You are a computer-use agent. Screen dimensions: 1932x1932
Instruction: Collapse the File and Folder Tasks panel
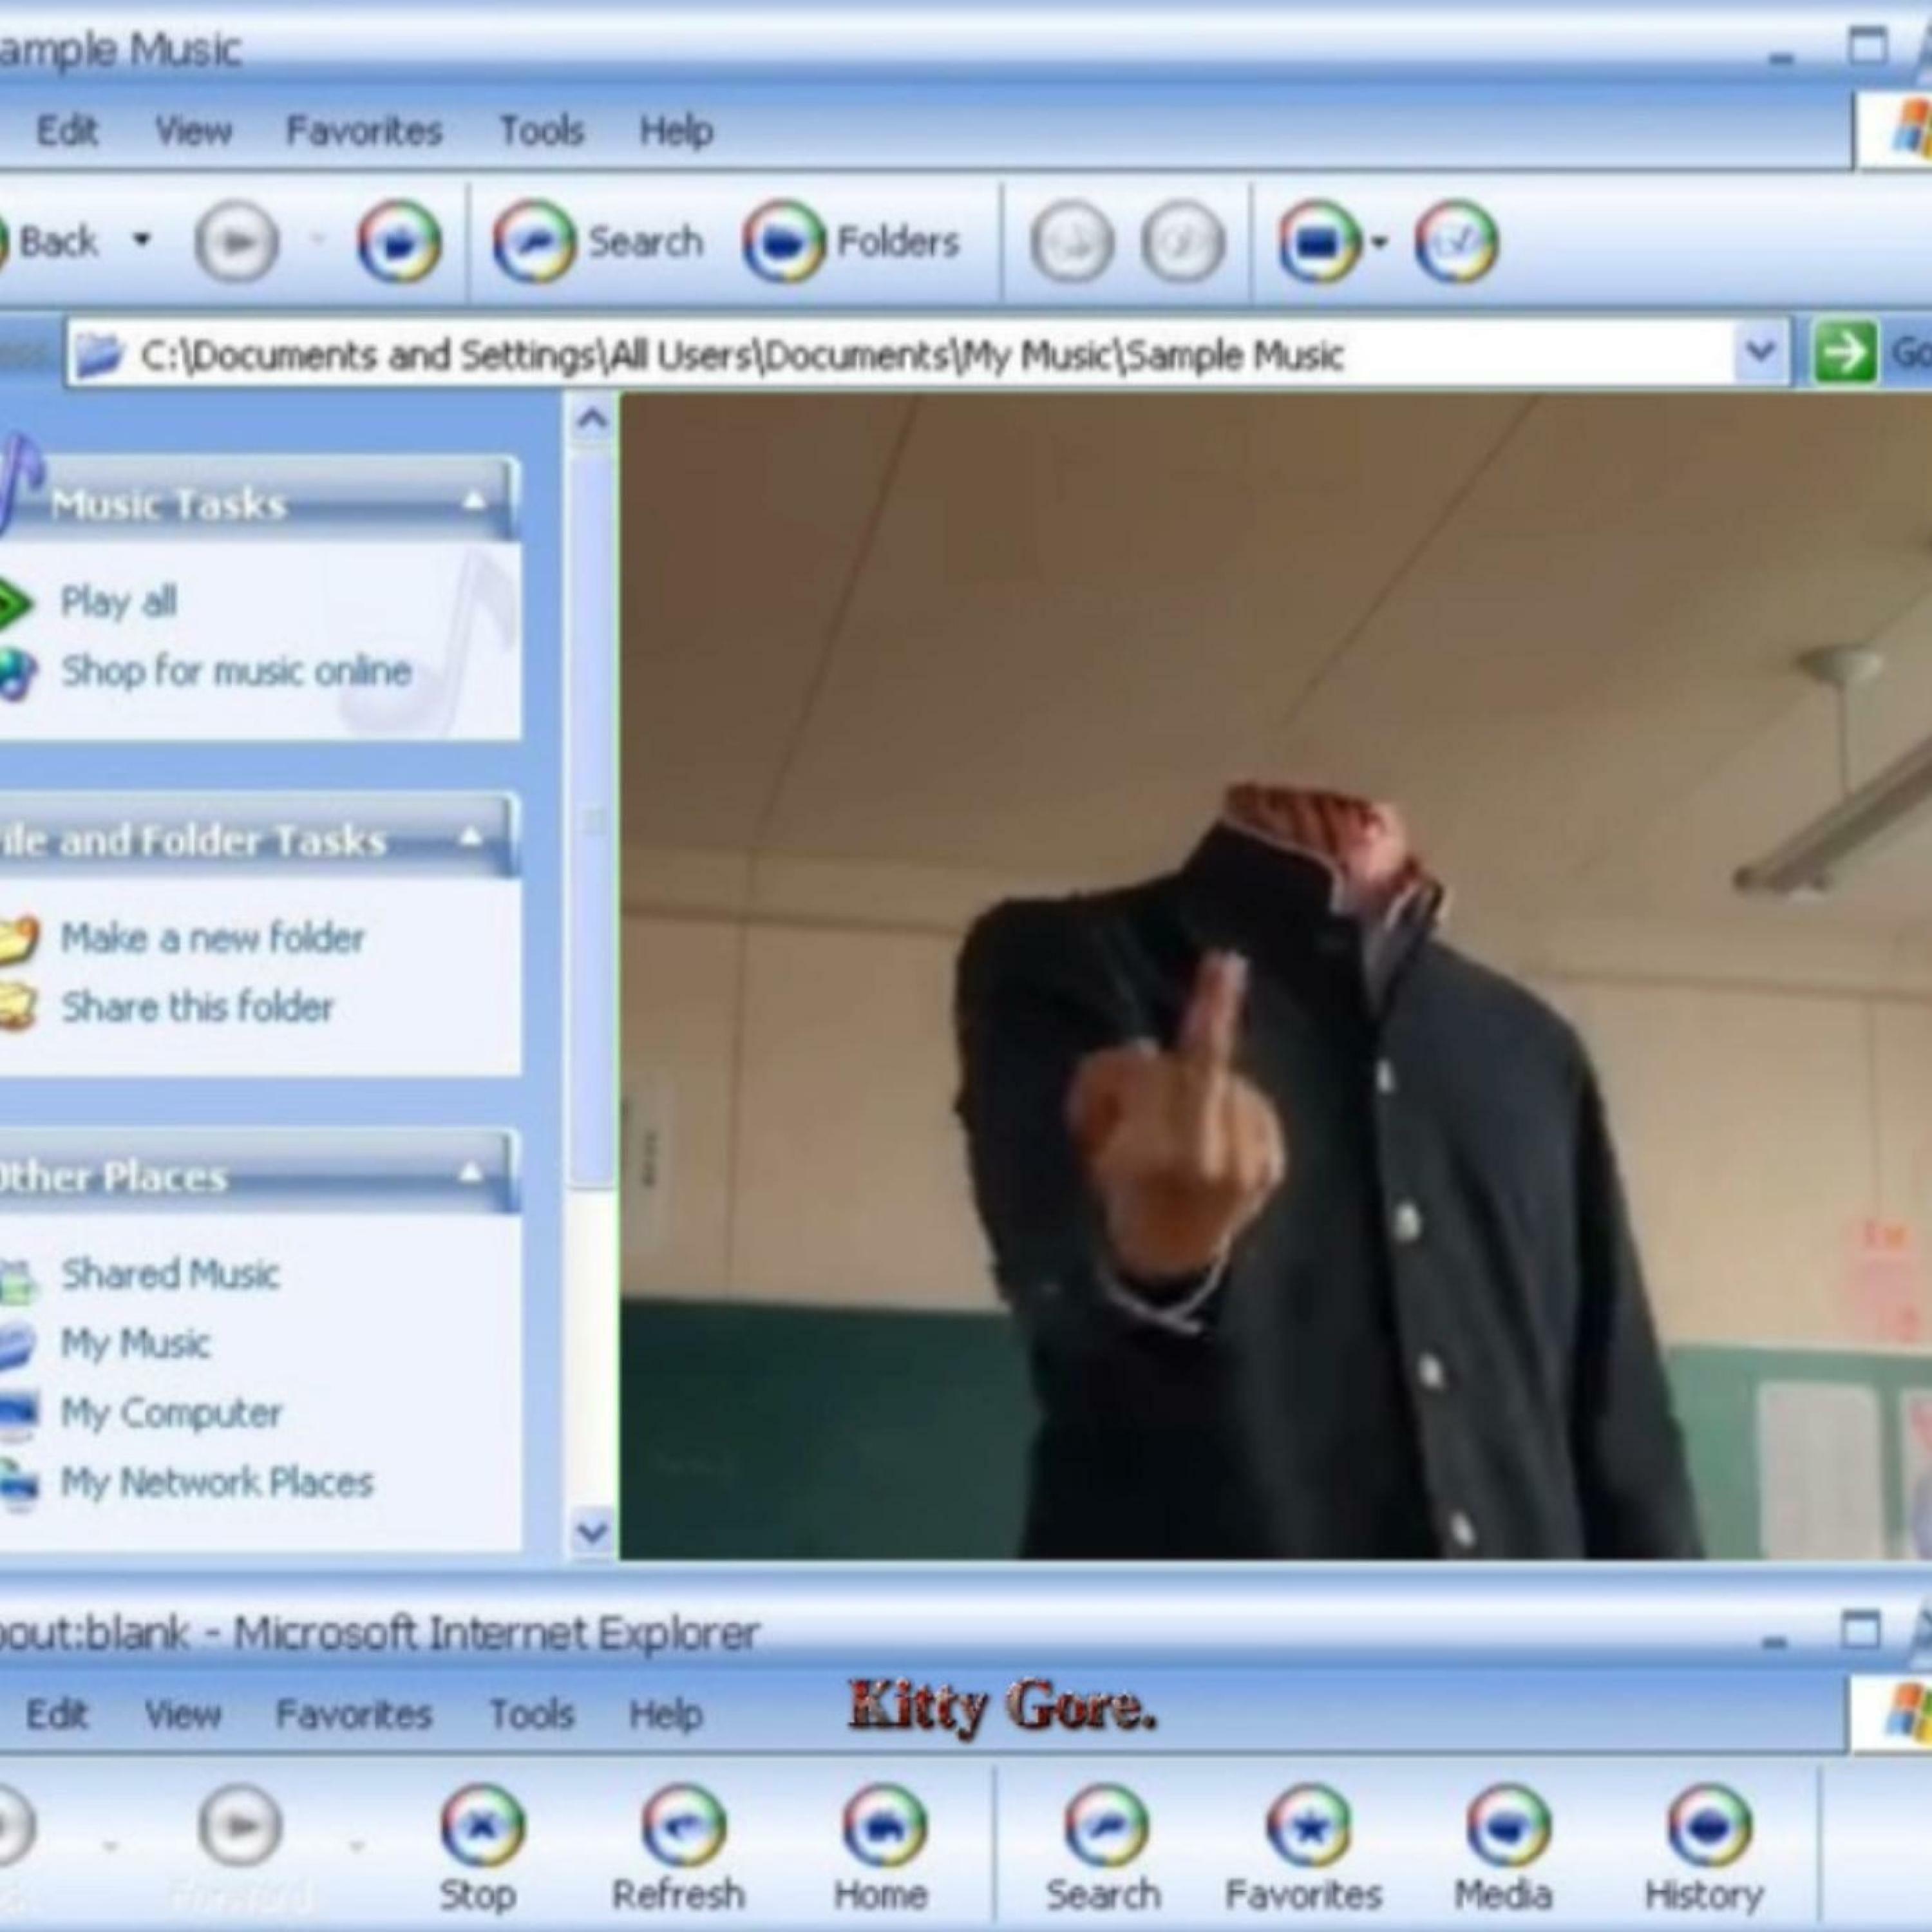coord(472,838)
